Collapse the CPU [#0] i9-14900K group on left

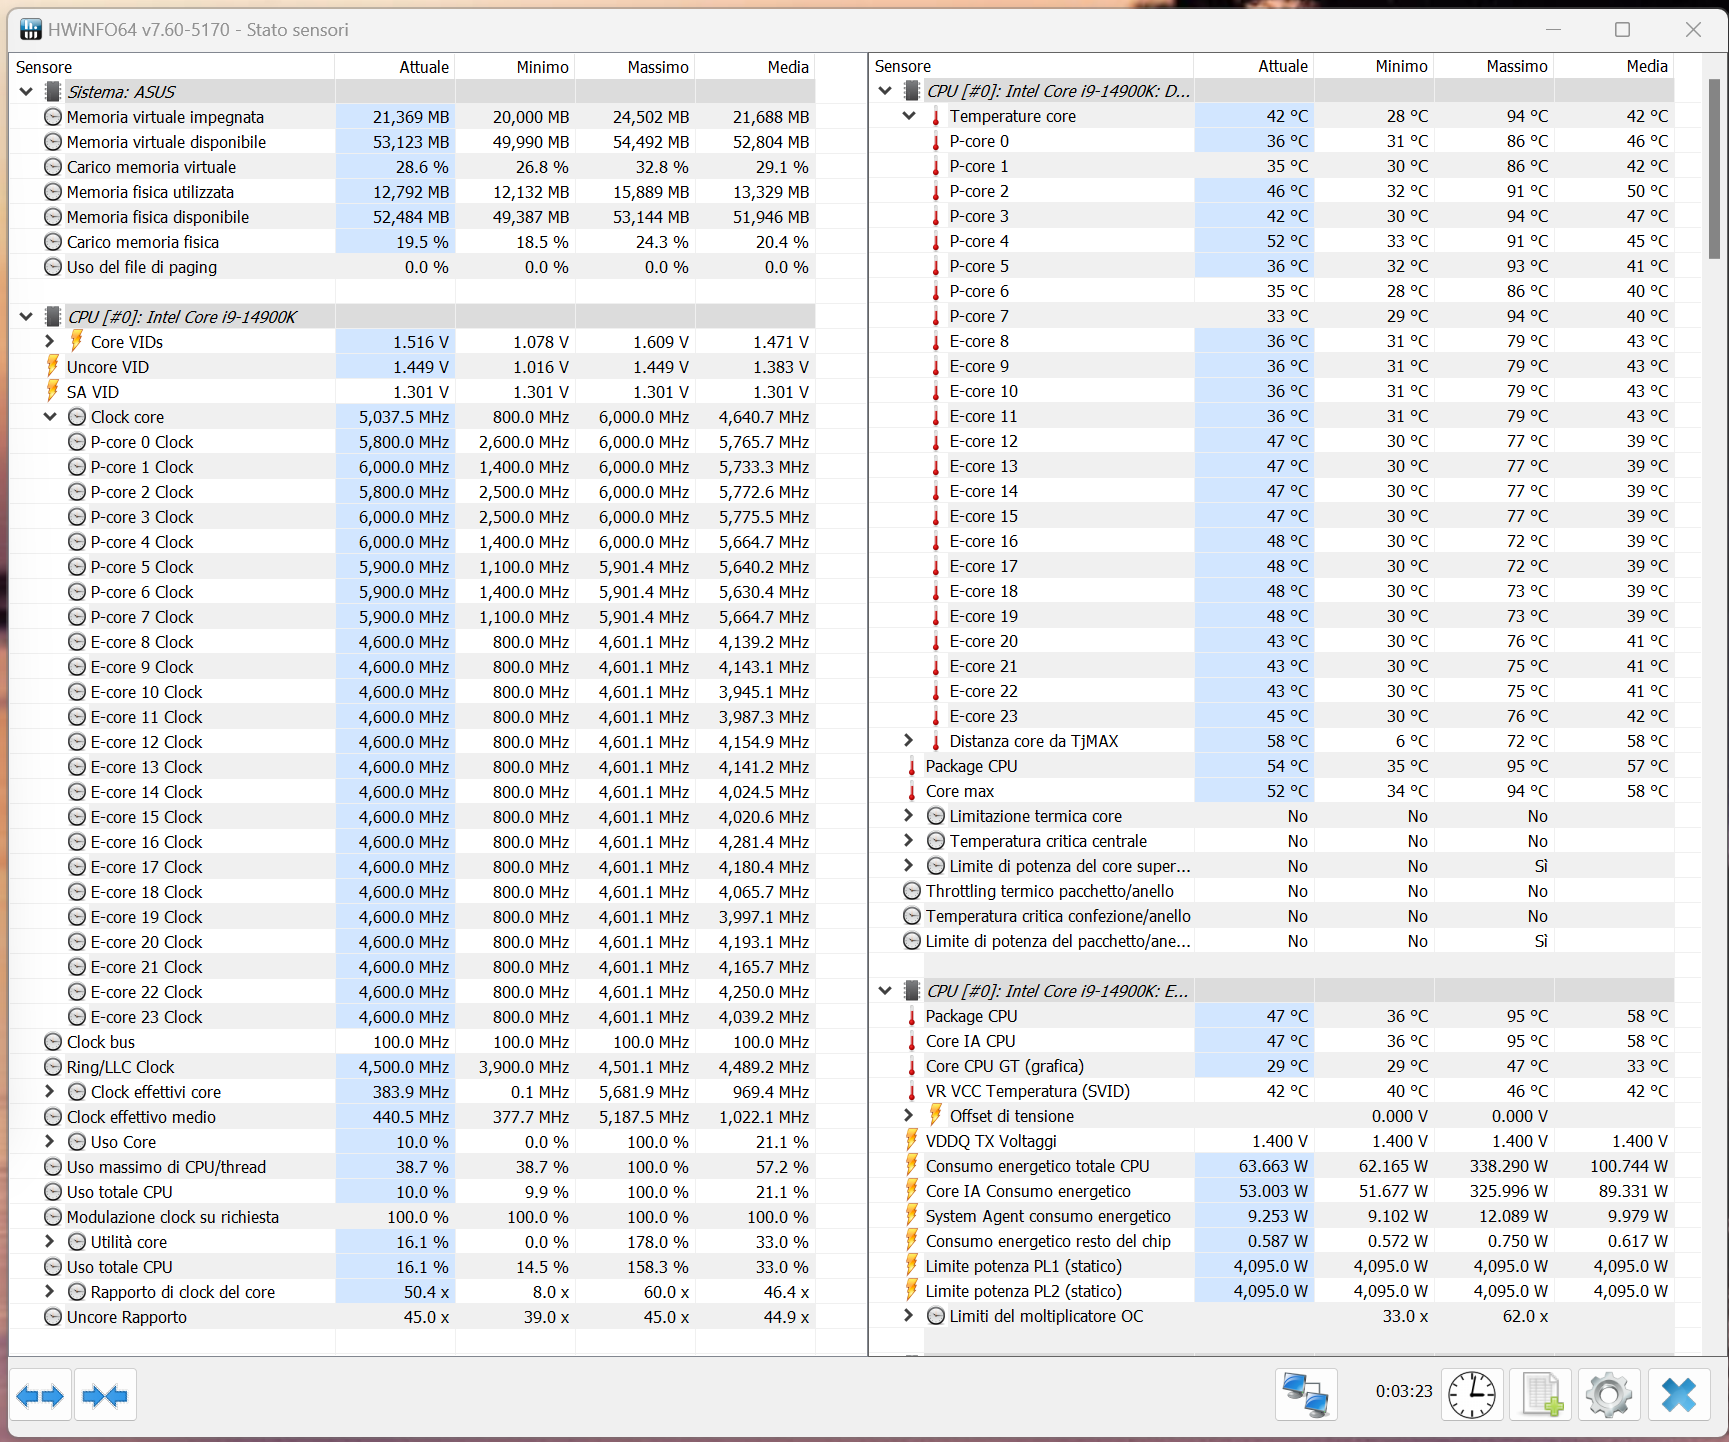point(26,317)
